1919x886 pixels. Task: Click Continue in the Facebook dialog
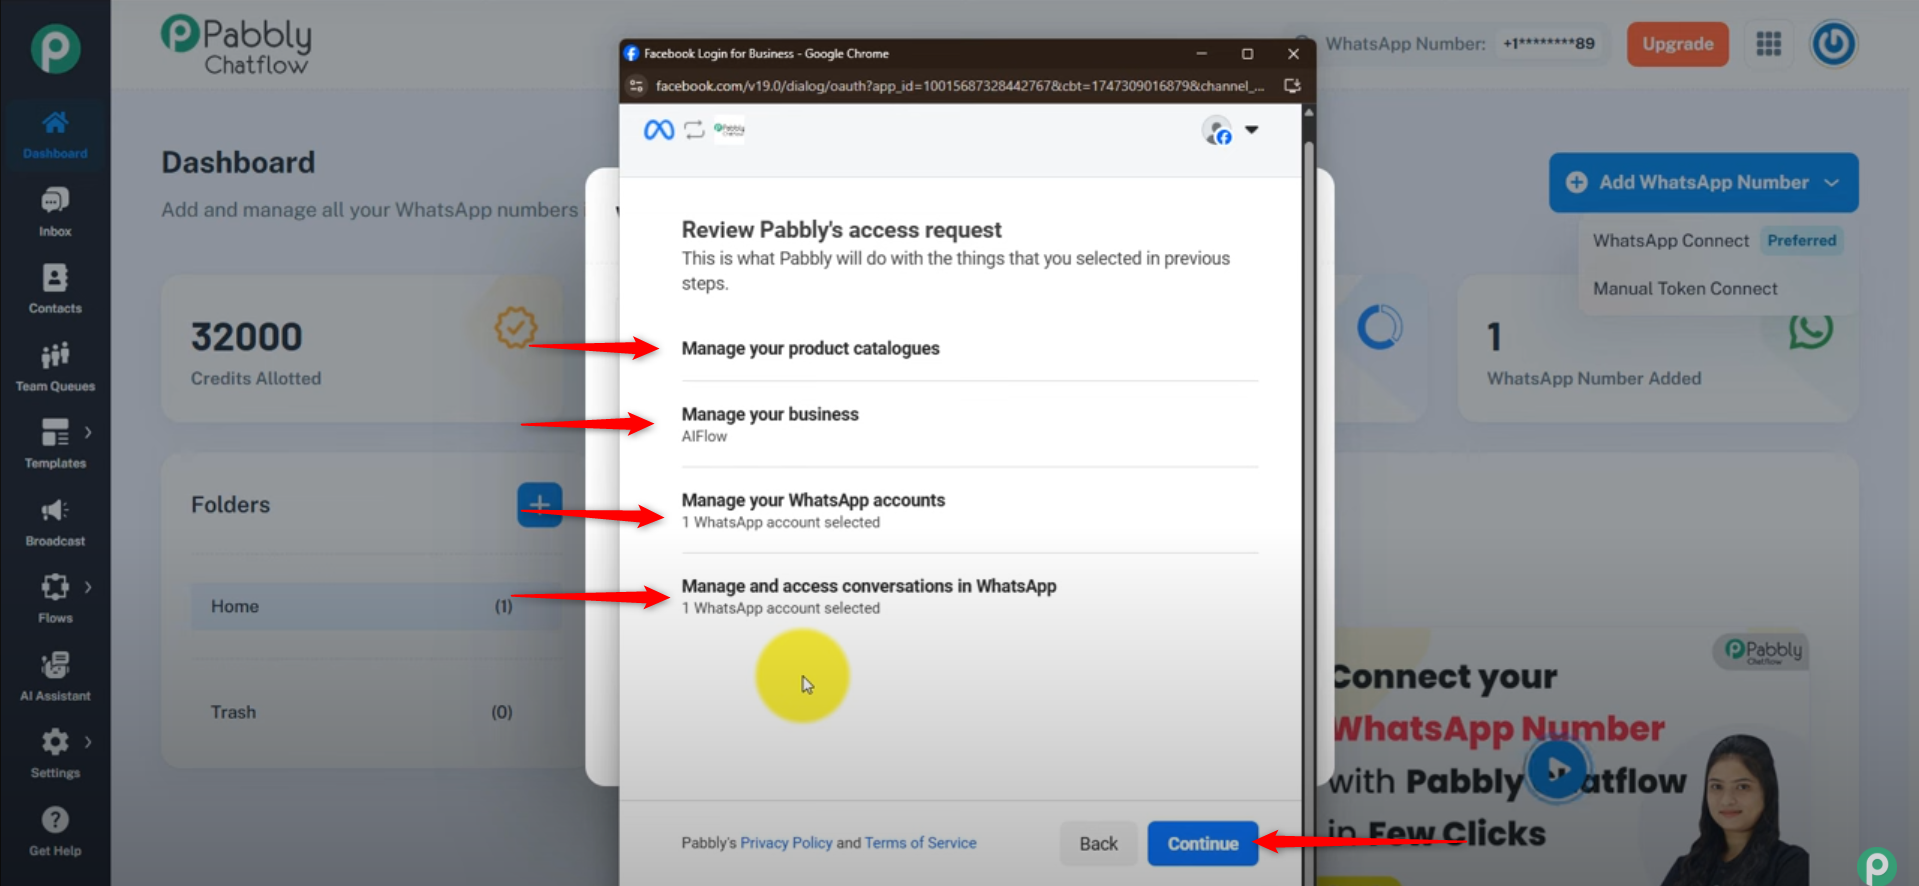pos(1202,844)
